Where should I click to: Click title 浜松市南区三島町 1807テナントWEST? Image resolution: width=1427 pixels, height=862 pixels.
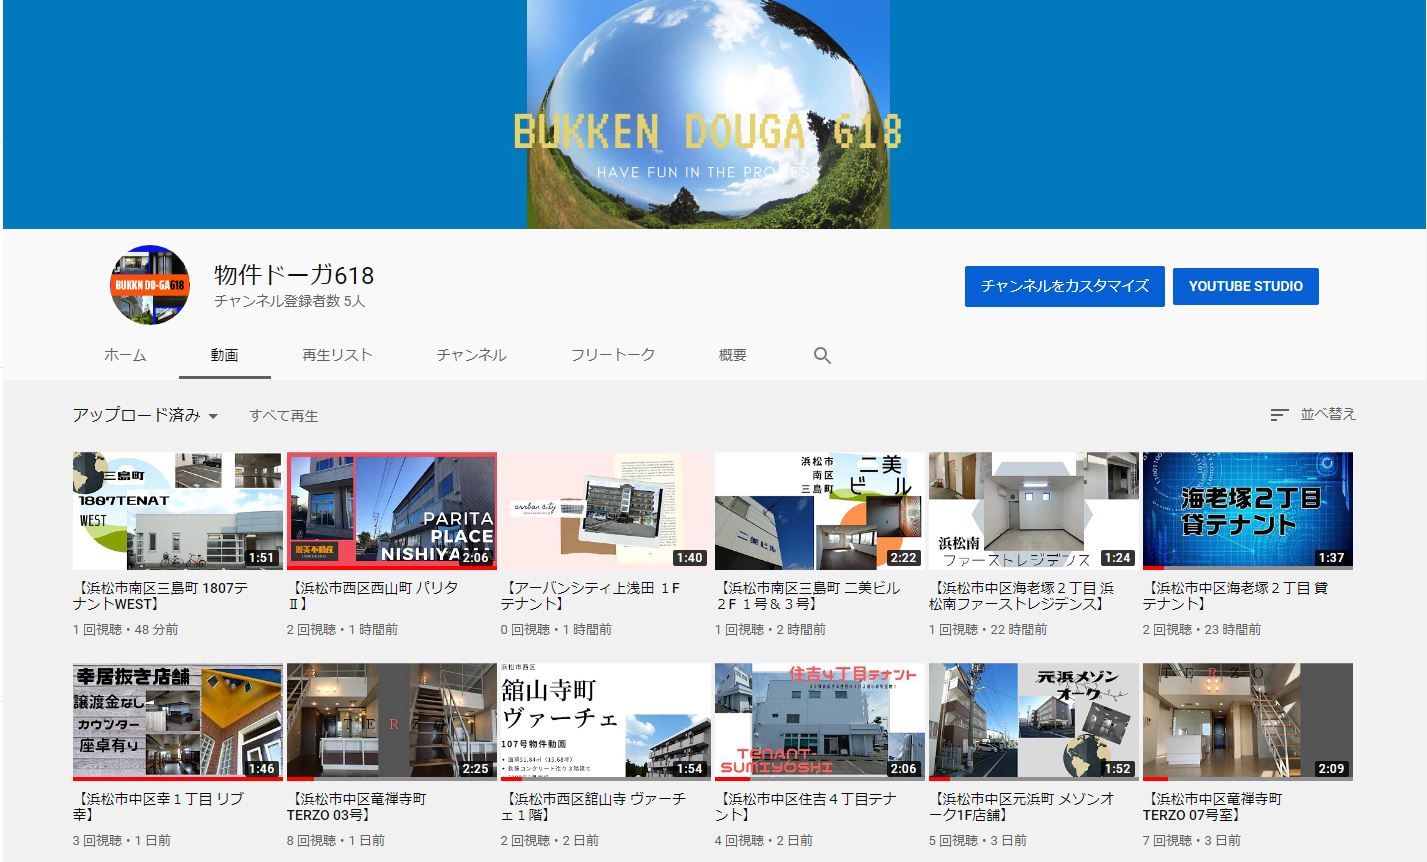(x=160, y=596)
